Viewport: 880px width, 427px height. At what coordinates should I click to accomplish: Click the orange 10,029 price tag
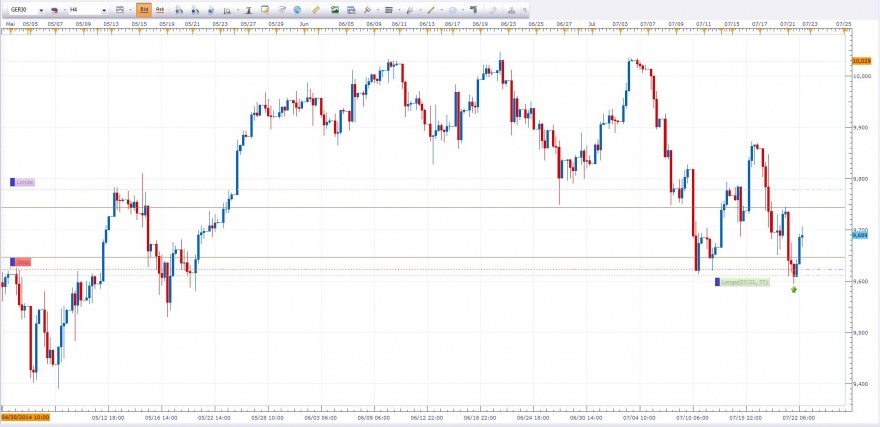point(861,61)
